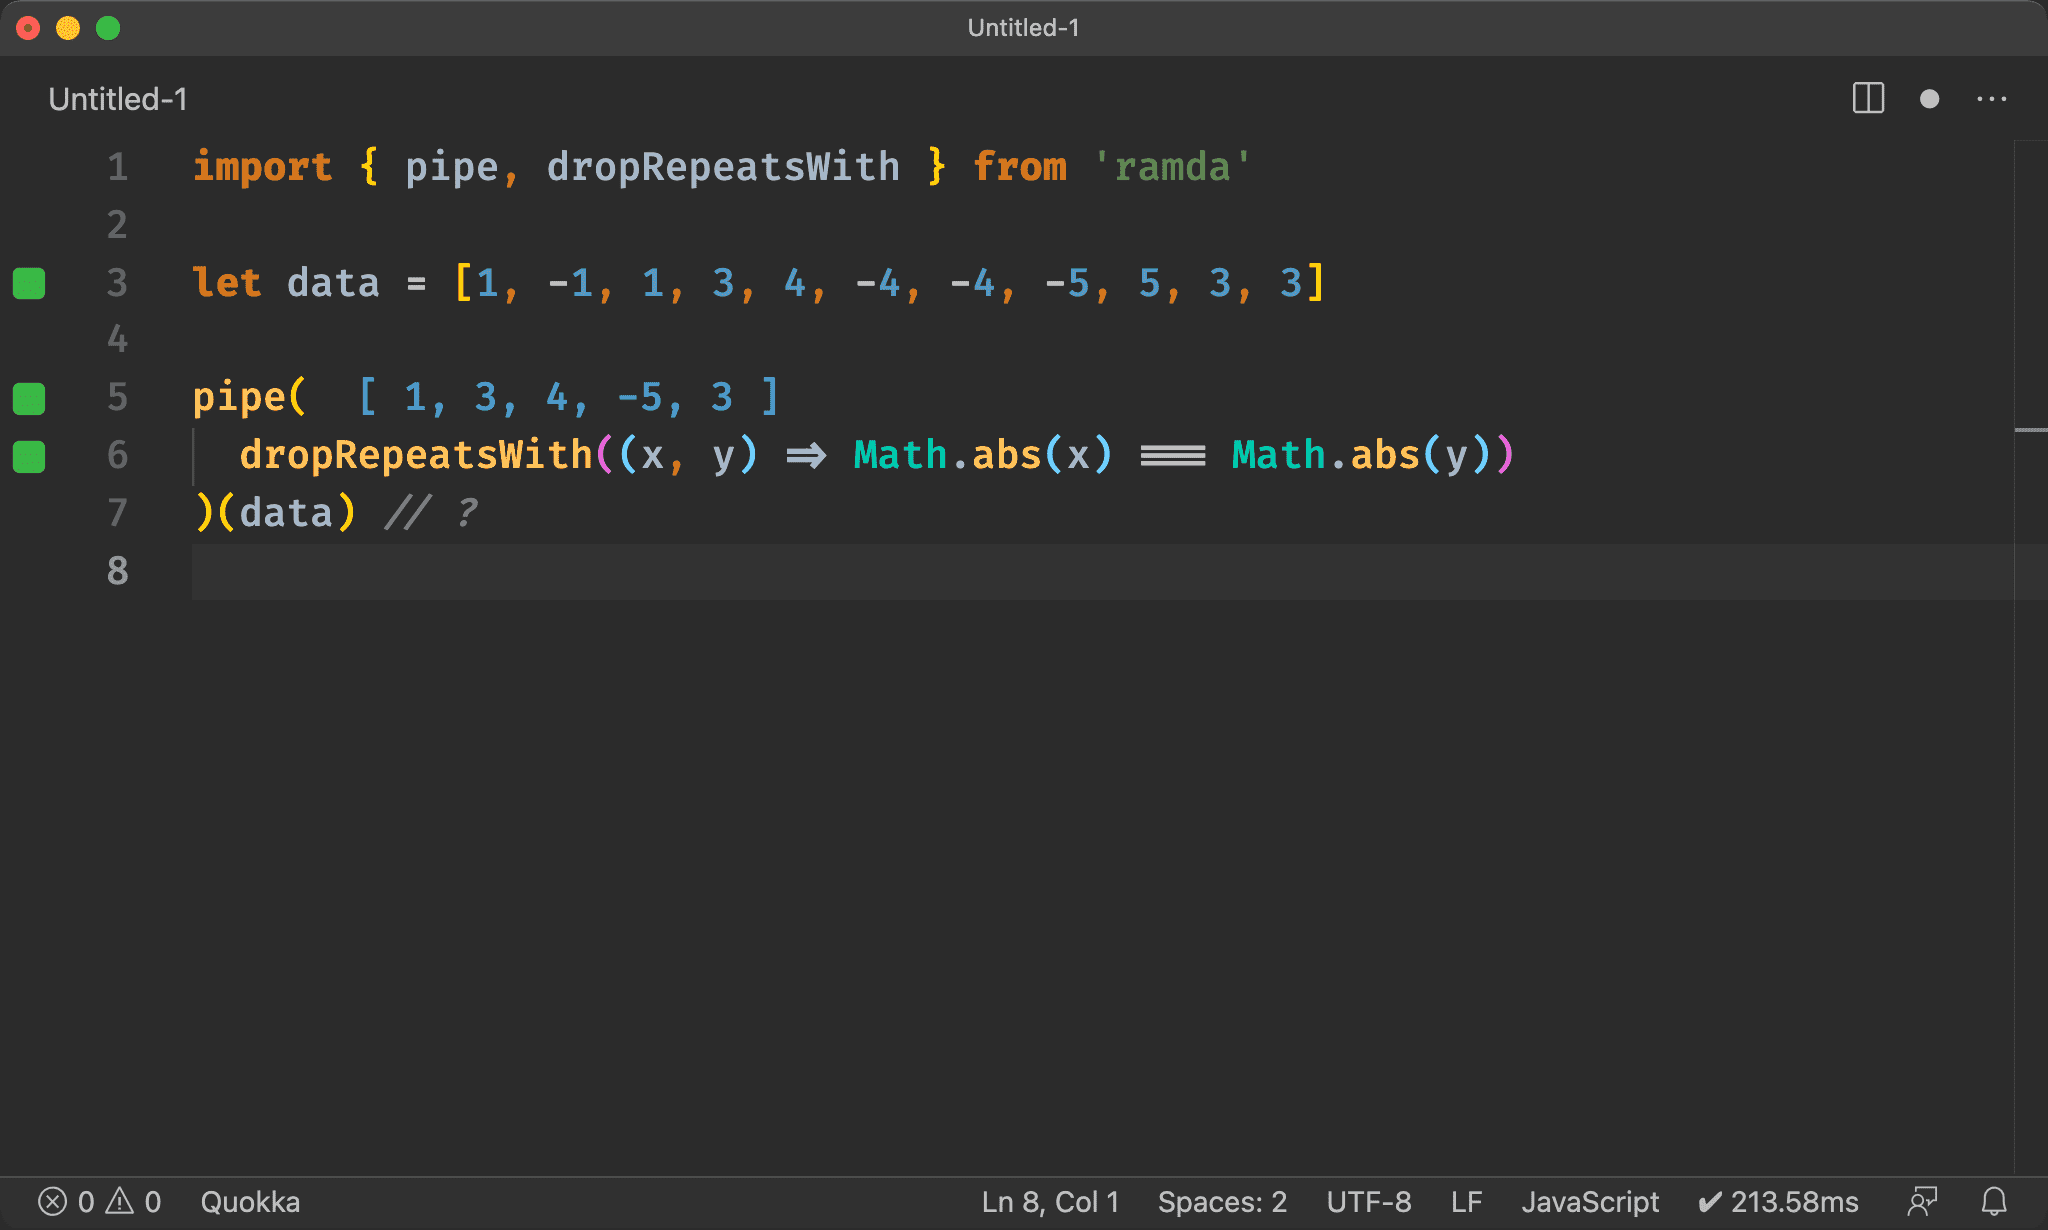
Task: Click dropRepeatsWith call on line 6
Action: pyautogui.click(x=416, y=456)
